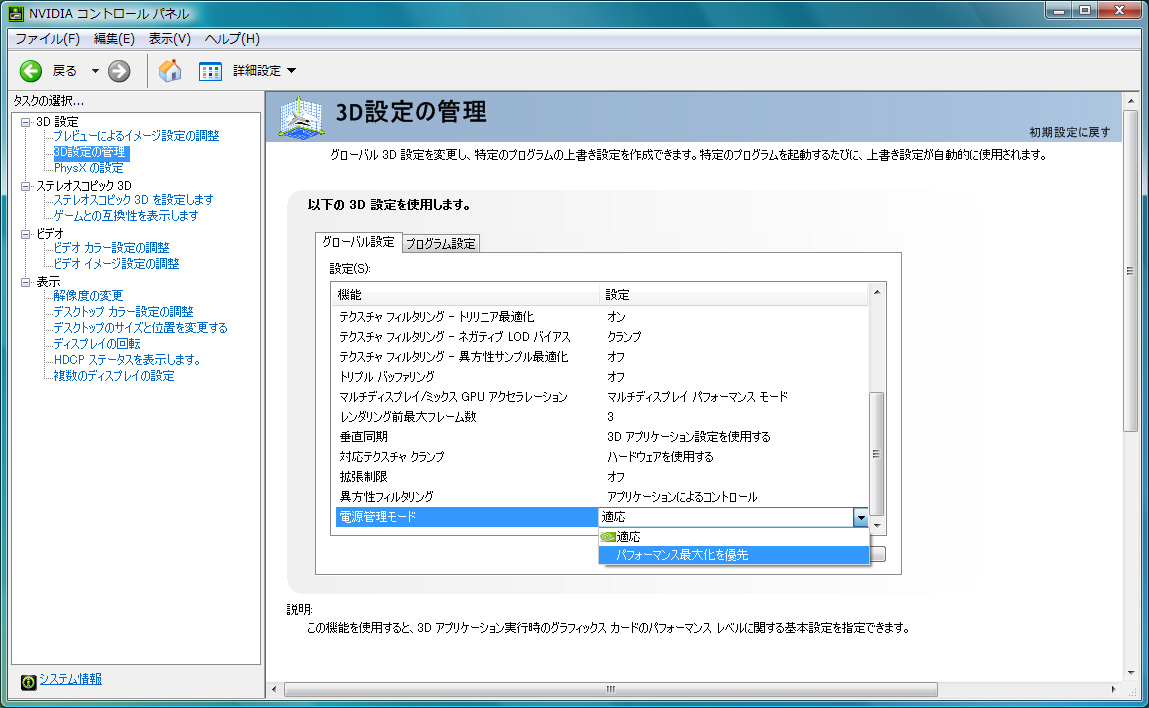1149x708 pixels.
Task: Click the main pane vertical scrollbar thumb
Action: coord(1130,271)
